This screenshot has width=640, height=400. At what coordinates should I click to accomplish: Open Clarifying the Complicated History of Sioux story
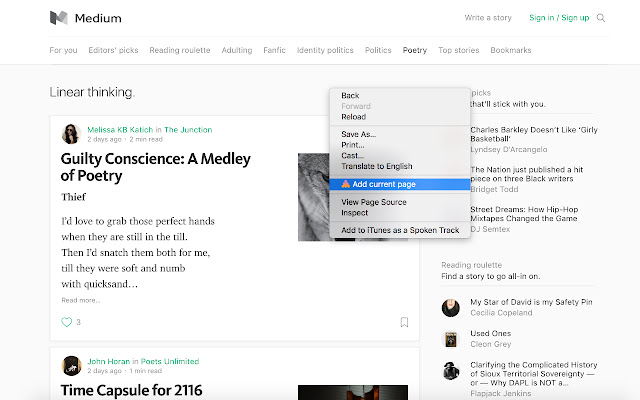point(533,374)
